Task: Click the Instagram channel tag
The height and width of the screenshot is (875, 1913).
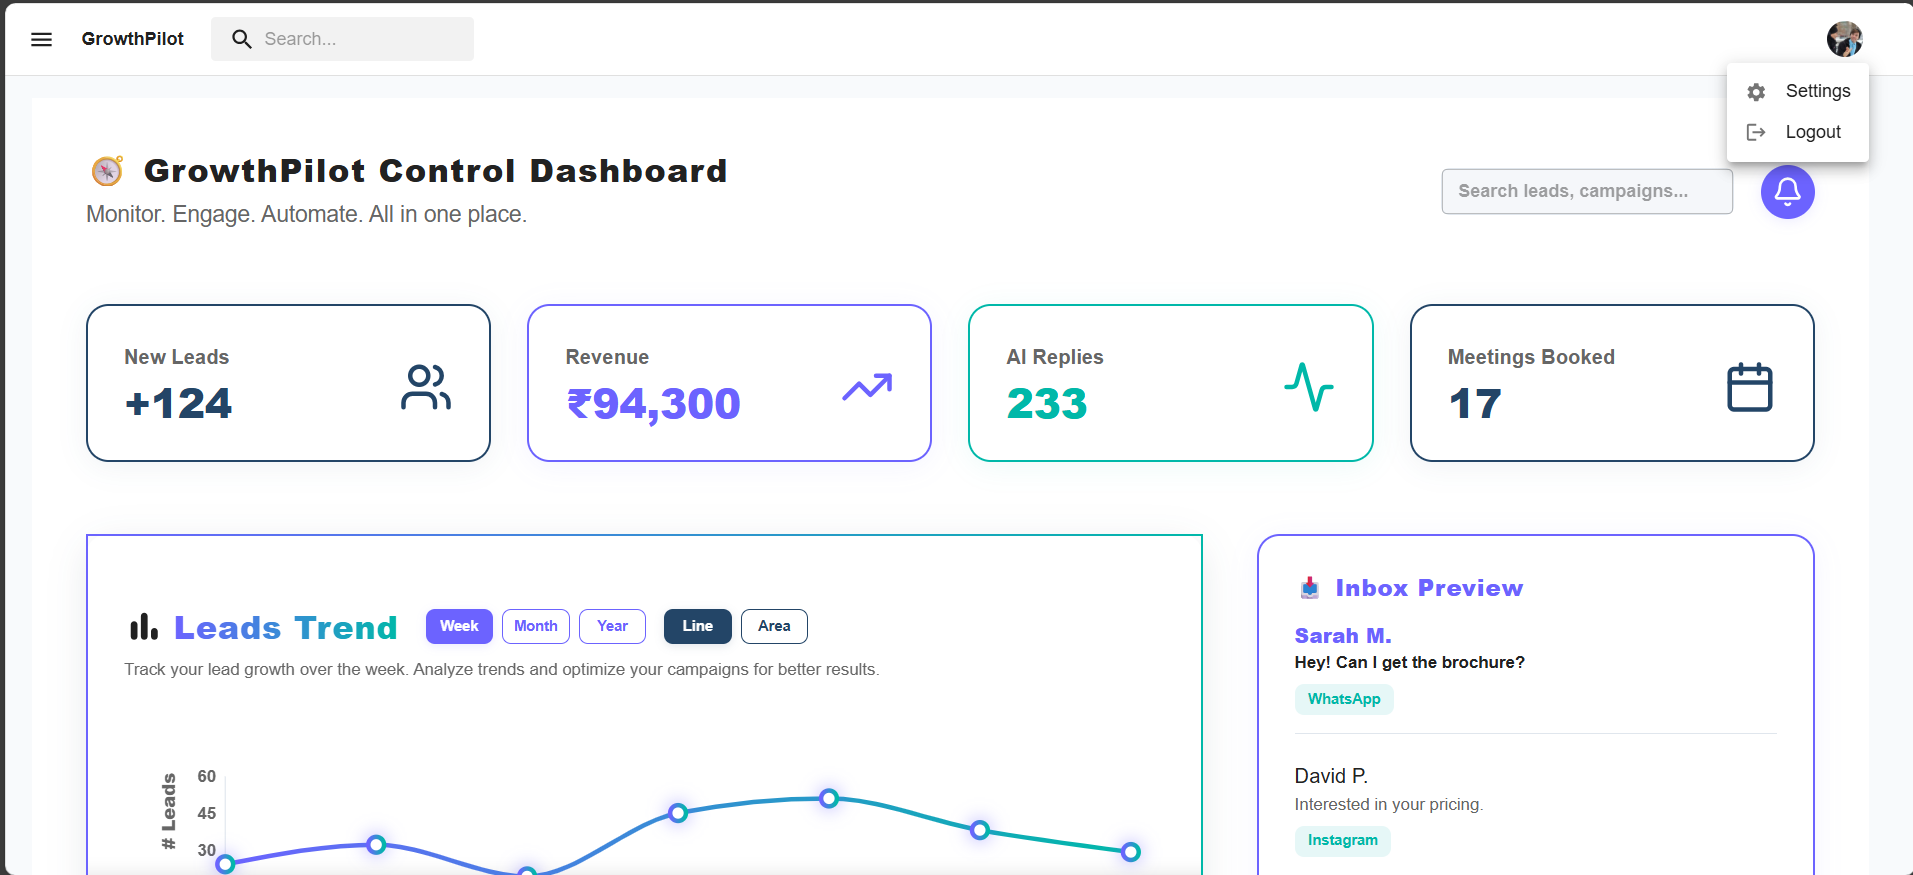Action: point(1342,840)
